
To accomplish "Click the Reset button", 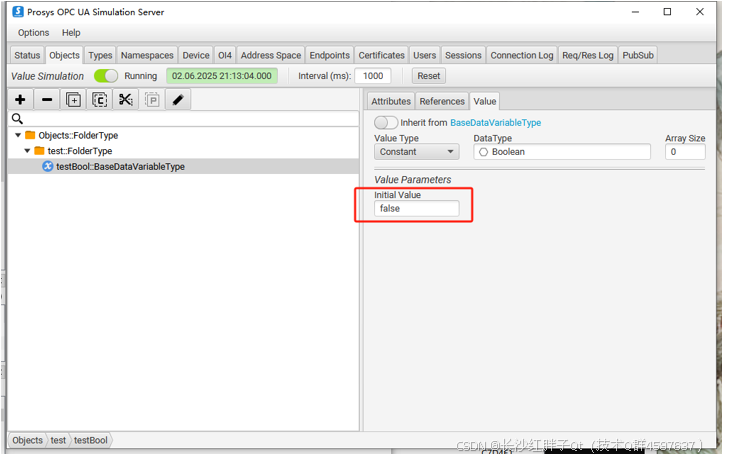I will pyautogui.click(x=428, y=76).
